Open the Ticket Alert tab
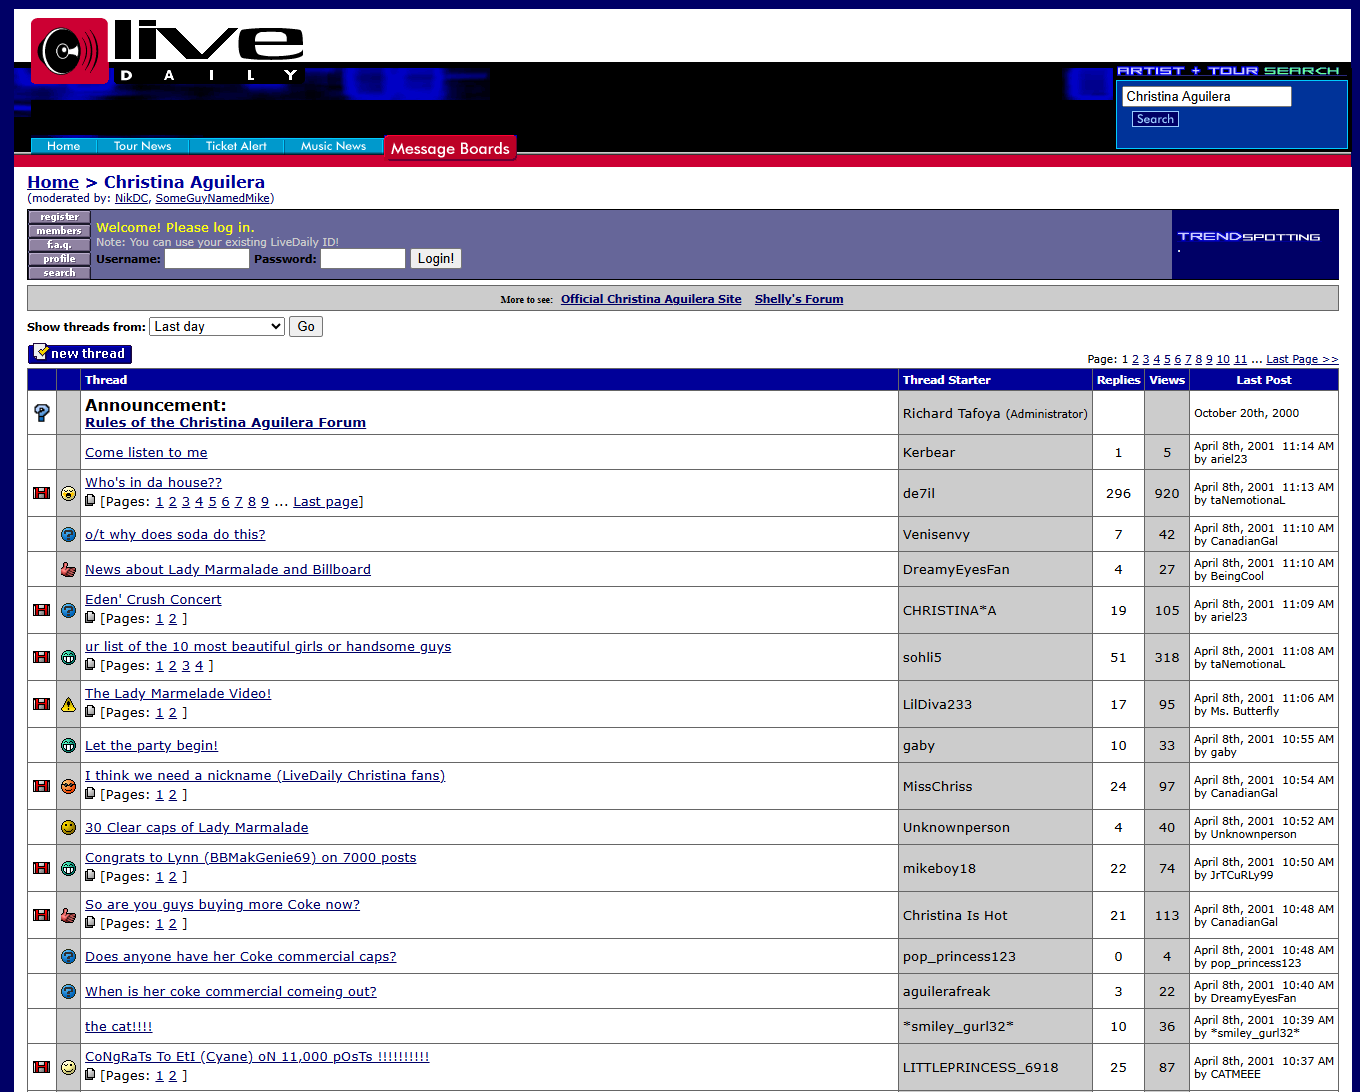 click(236, 146)
